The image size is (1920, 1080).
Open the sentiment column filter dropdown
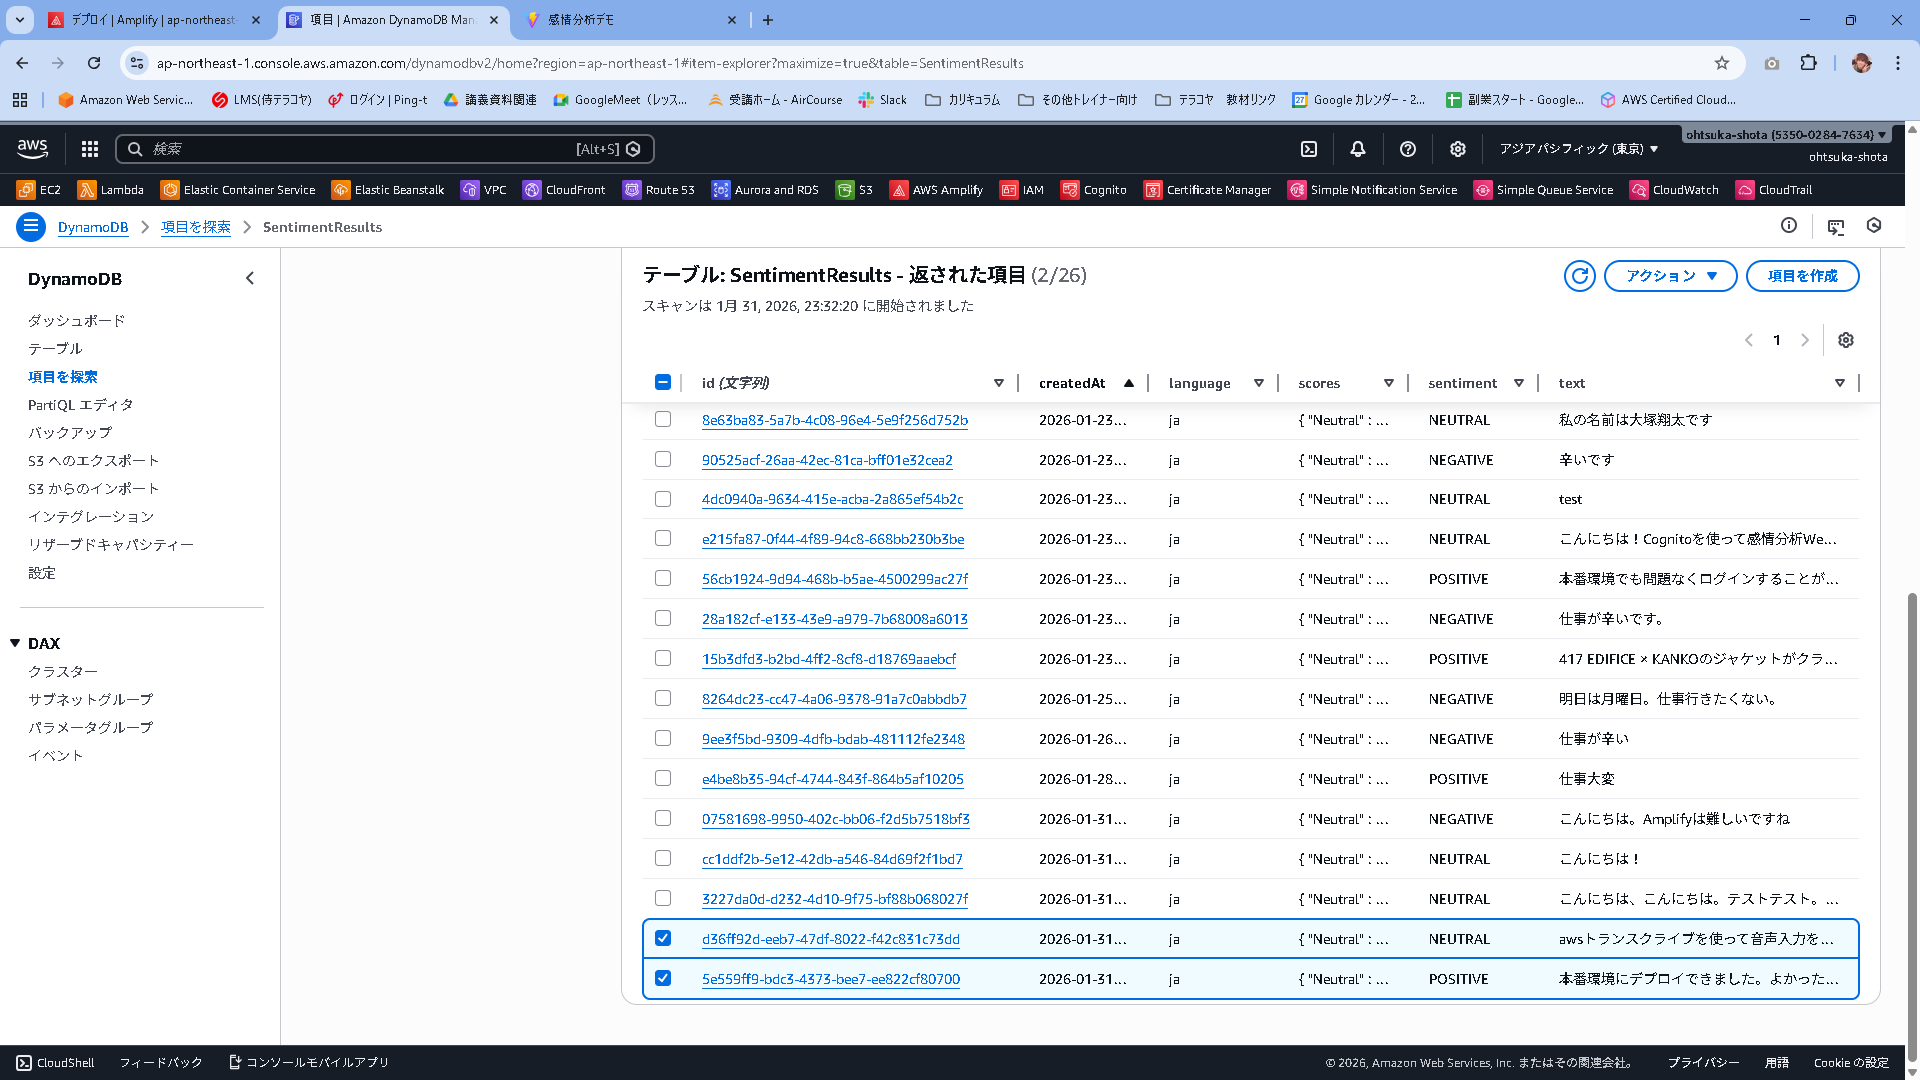tap(1519, 383)
